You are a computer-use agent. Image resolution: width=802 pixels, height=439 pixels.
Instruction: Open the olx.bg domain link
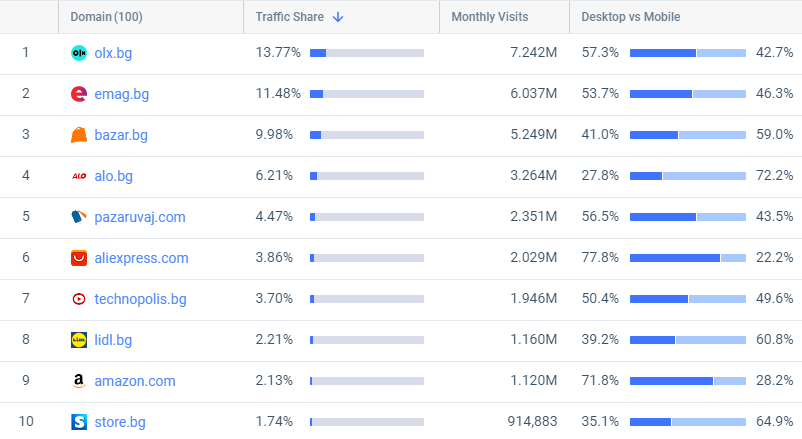(113, 53)
